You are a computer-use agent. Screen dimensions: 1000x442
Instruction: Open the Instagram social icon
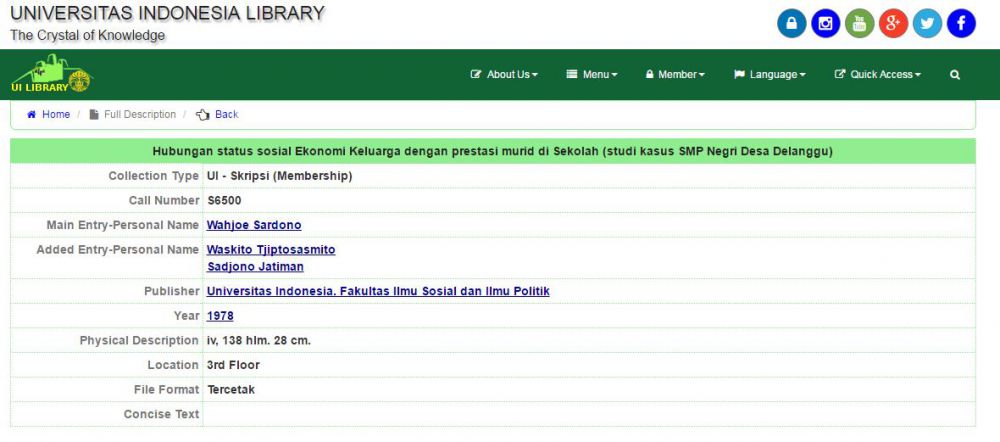pyautogui.click(x=825, y=24)
